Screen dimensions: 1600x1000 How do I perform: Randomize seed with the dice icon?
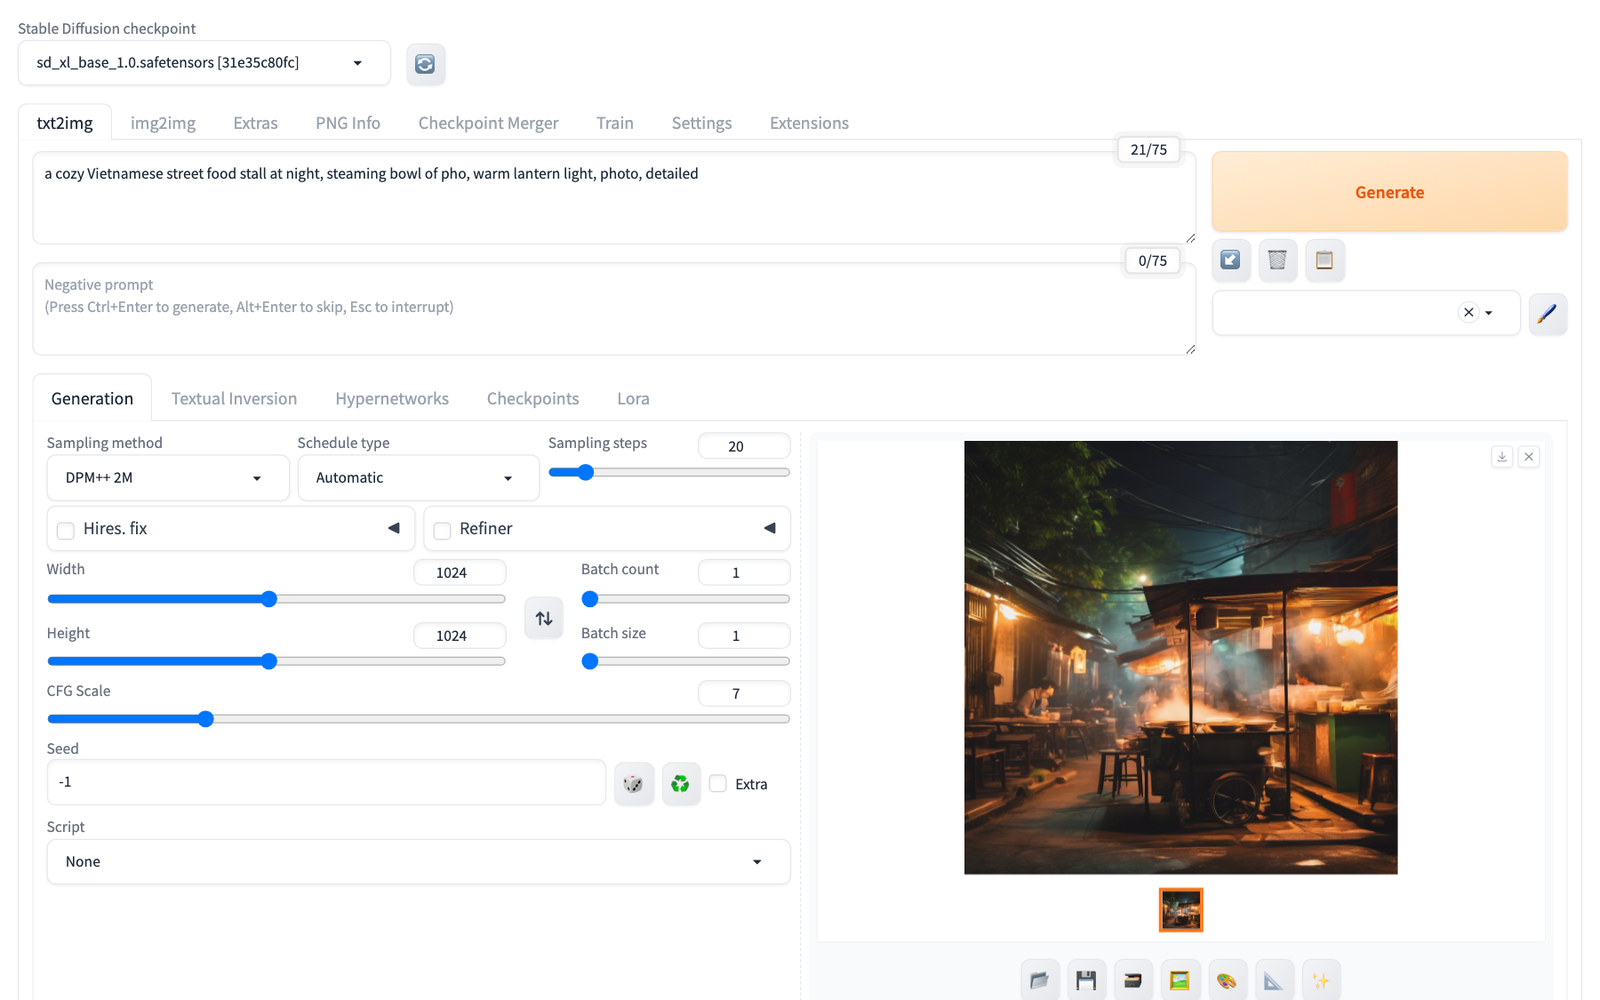633,783
